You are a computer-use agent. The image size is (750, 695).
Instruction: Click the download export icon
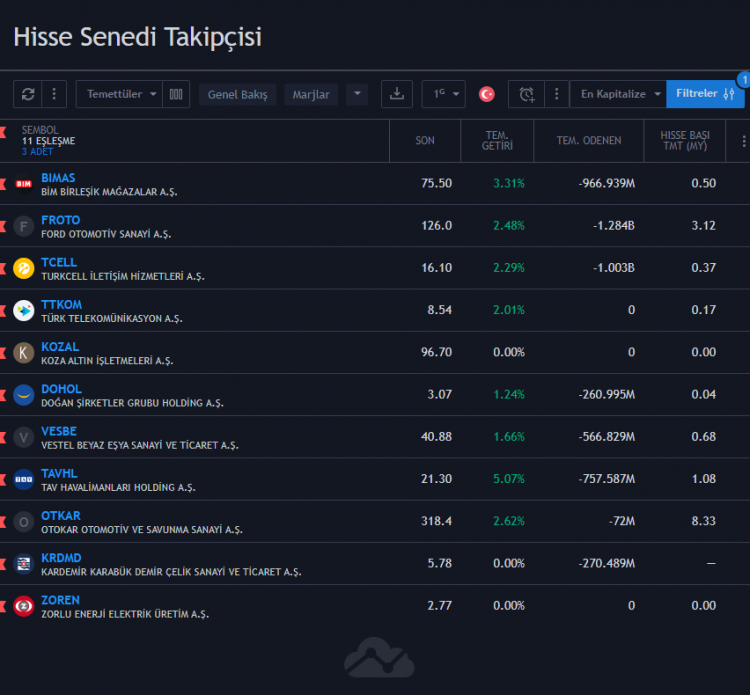pyautogui.click(x=397, y=94)
